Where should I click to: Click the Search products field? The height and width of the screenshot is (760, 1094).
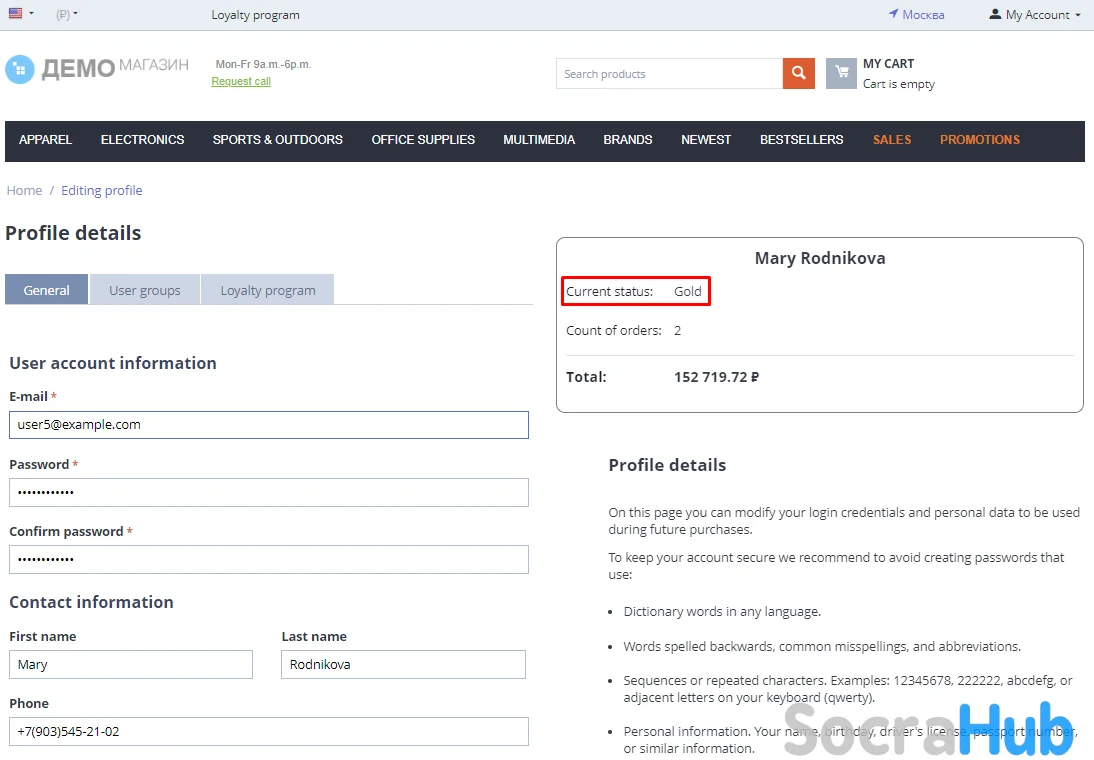tap(668, 74)
